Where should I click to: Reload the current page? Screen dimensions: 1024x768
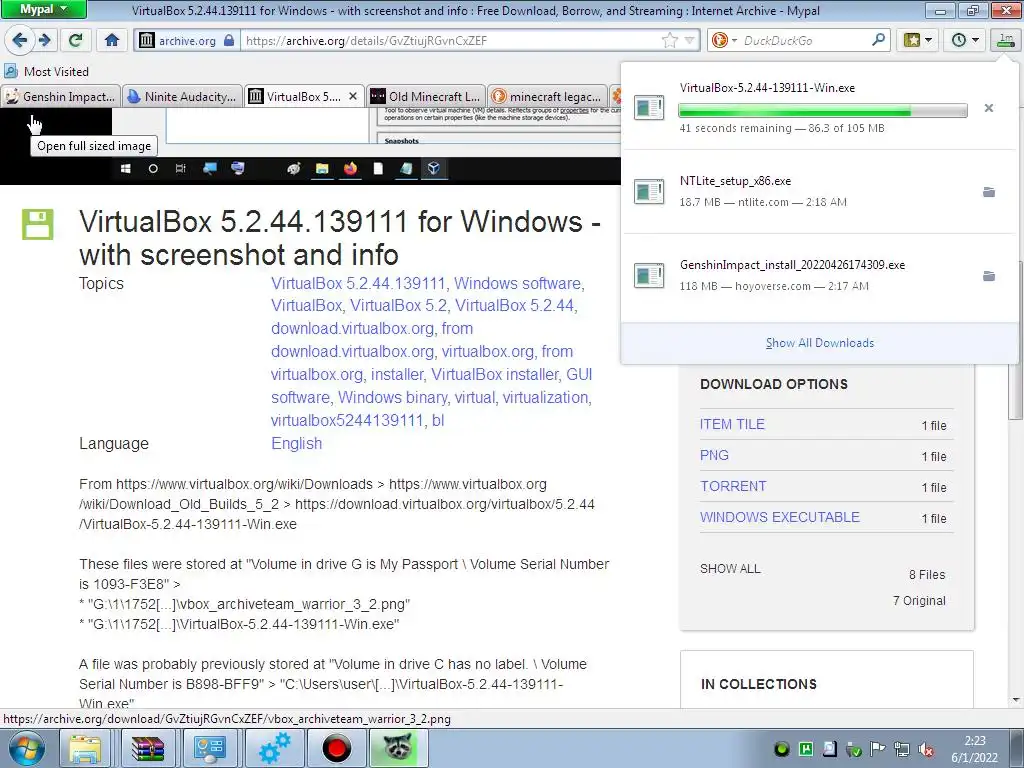(75, 40)
